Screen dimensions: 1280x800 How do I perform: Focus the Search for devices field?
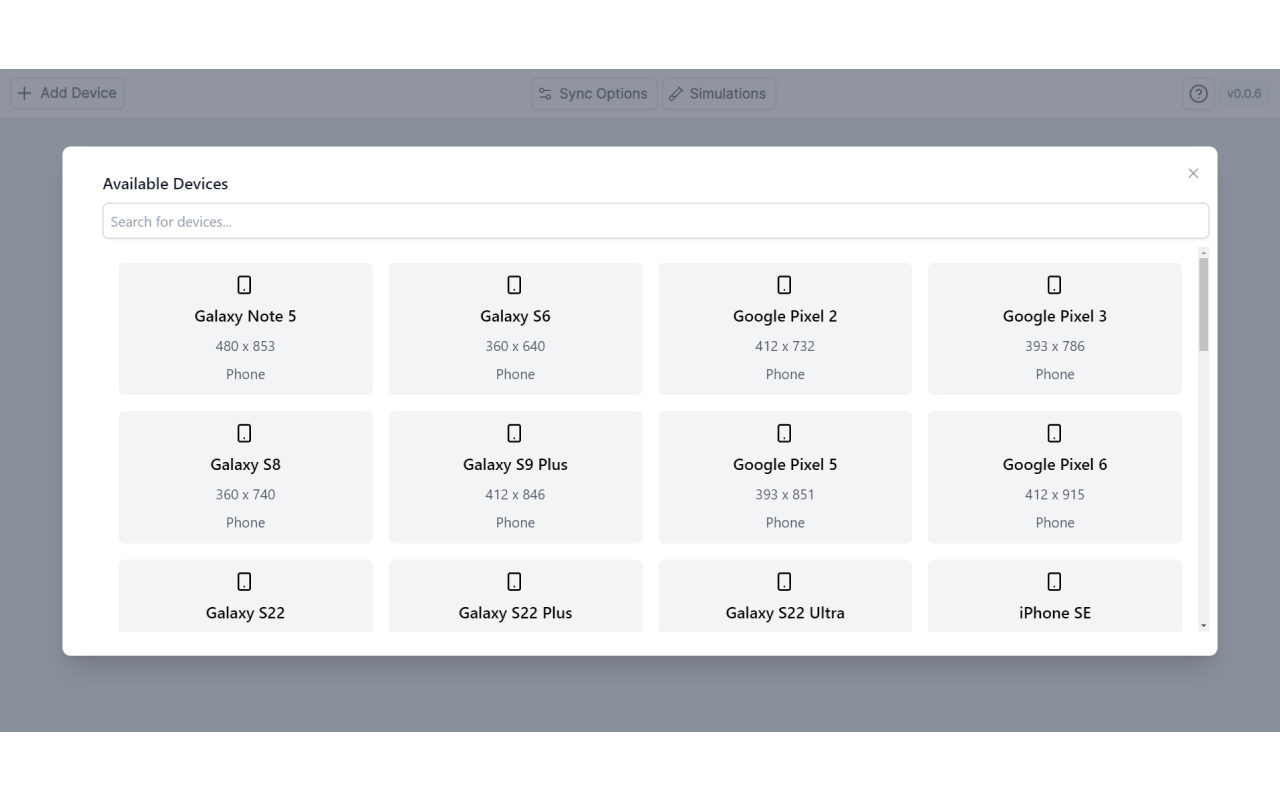[x=656, y=221]
